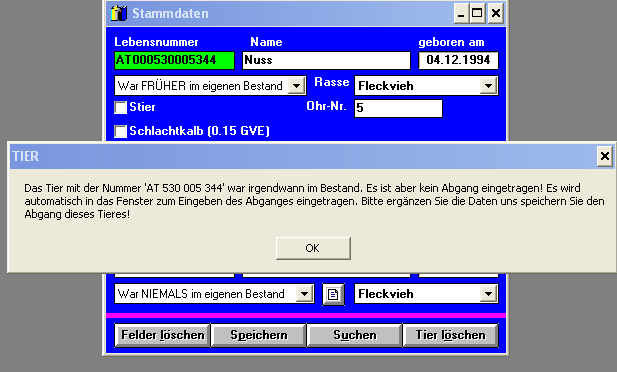Screen dimensions: 617x372
Task: Toggle the Schlachtkalb (0.15 GVE) checkbox
Action: coord(120,131)
